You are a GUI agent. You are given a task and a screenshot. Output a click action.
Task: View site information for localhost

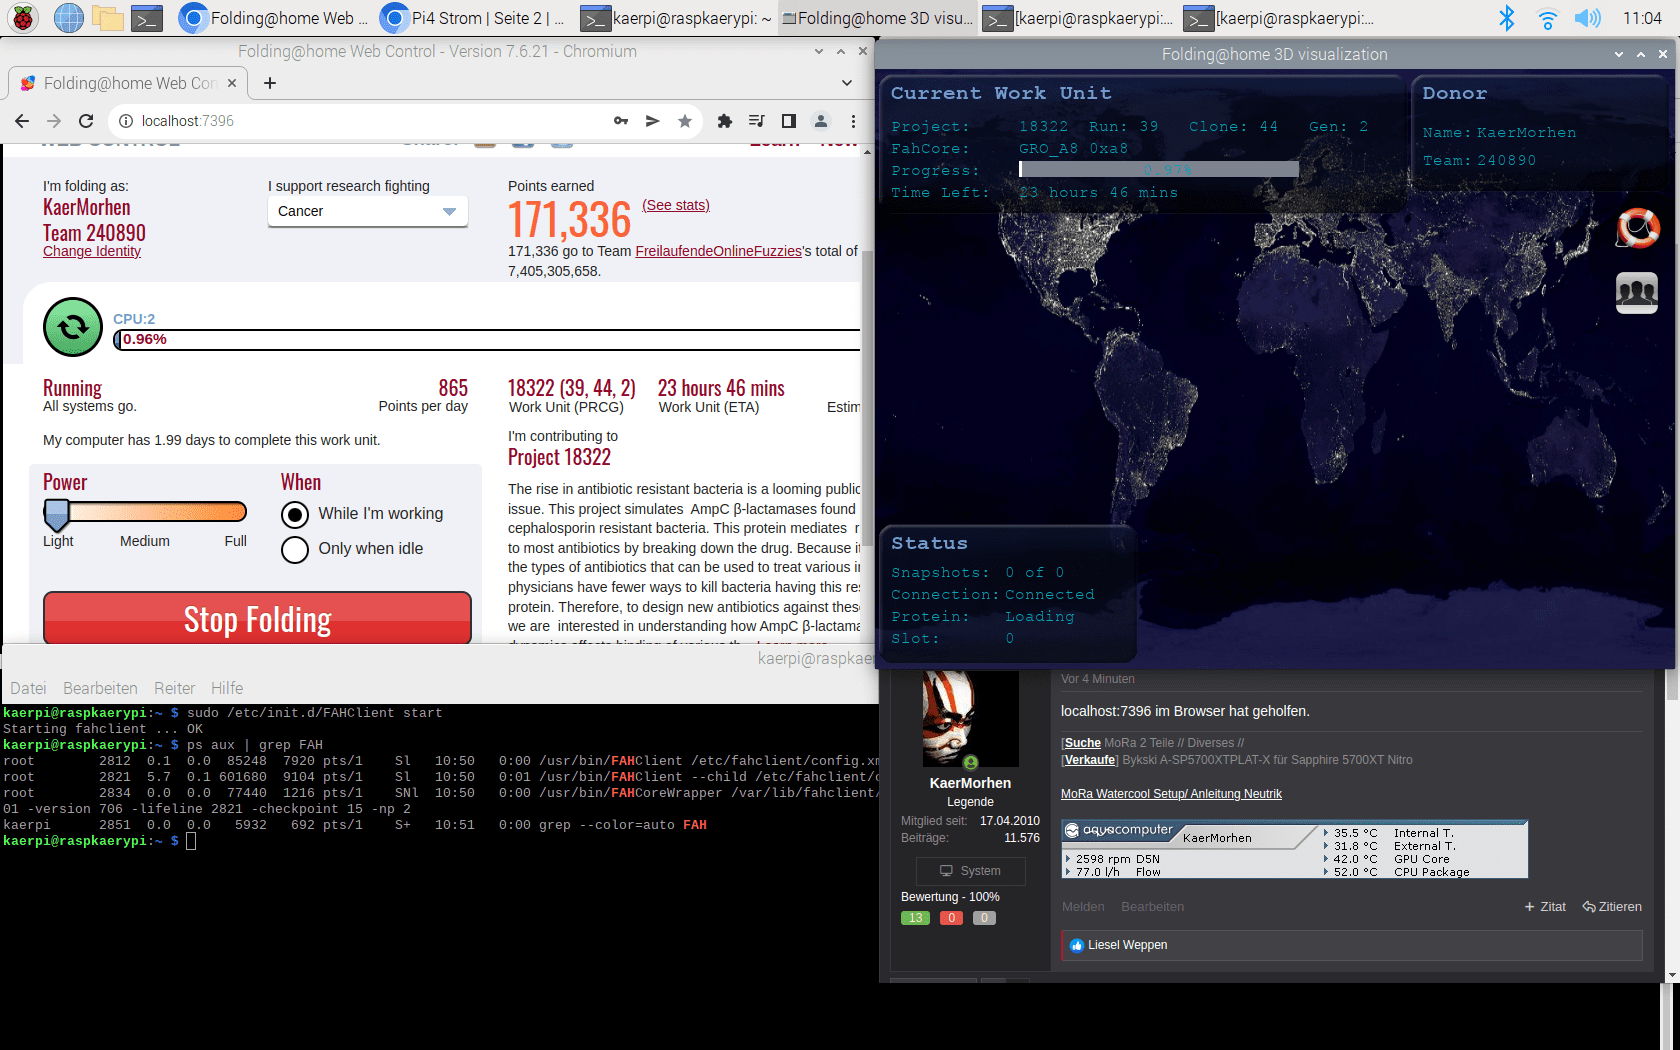pos(126,121)
